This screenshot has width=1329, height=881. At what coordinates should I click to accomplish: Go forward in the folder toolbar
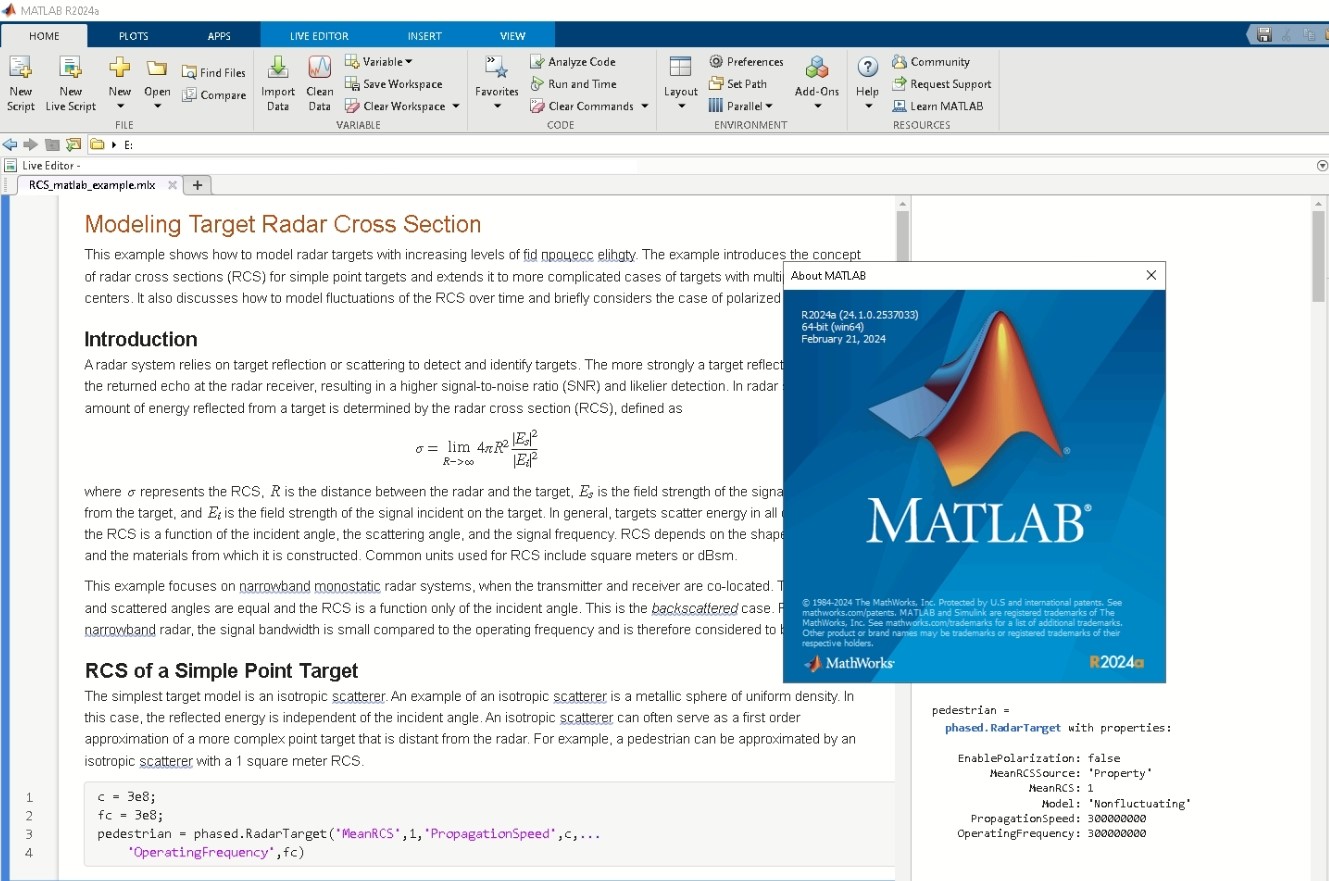tap(31, 145)
